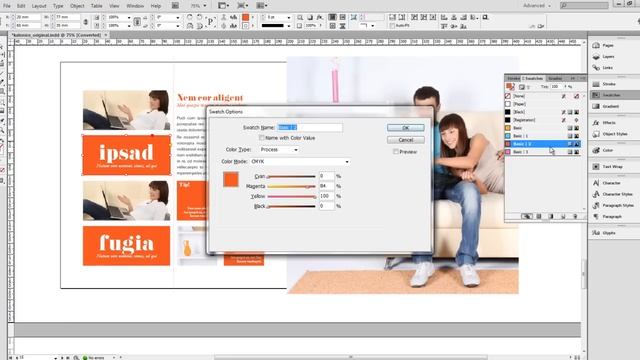Select the [Paper] swatch

click(542, 104)
